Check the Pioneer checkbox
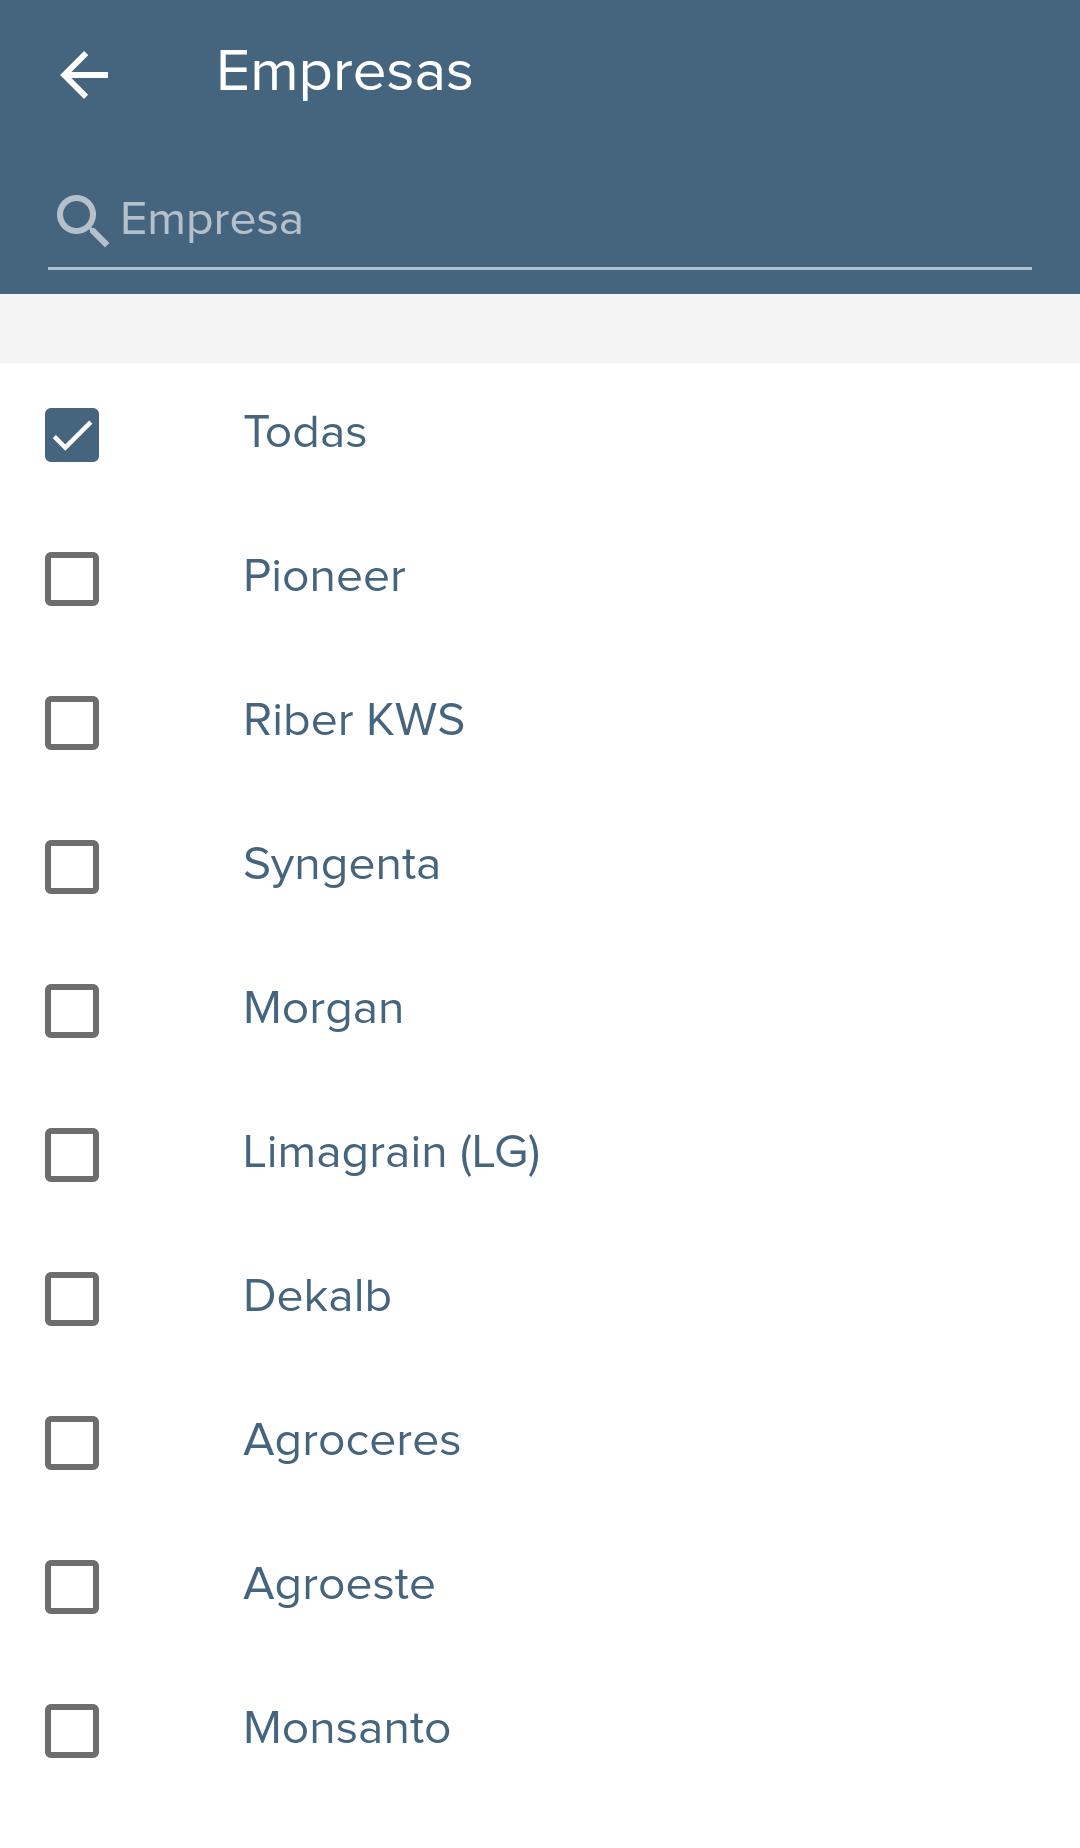 point(72,579)
